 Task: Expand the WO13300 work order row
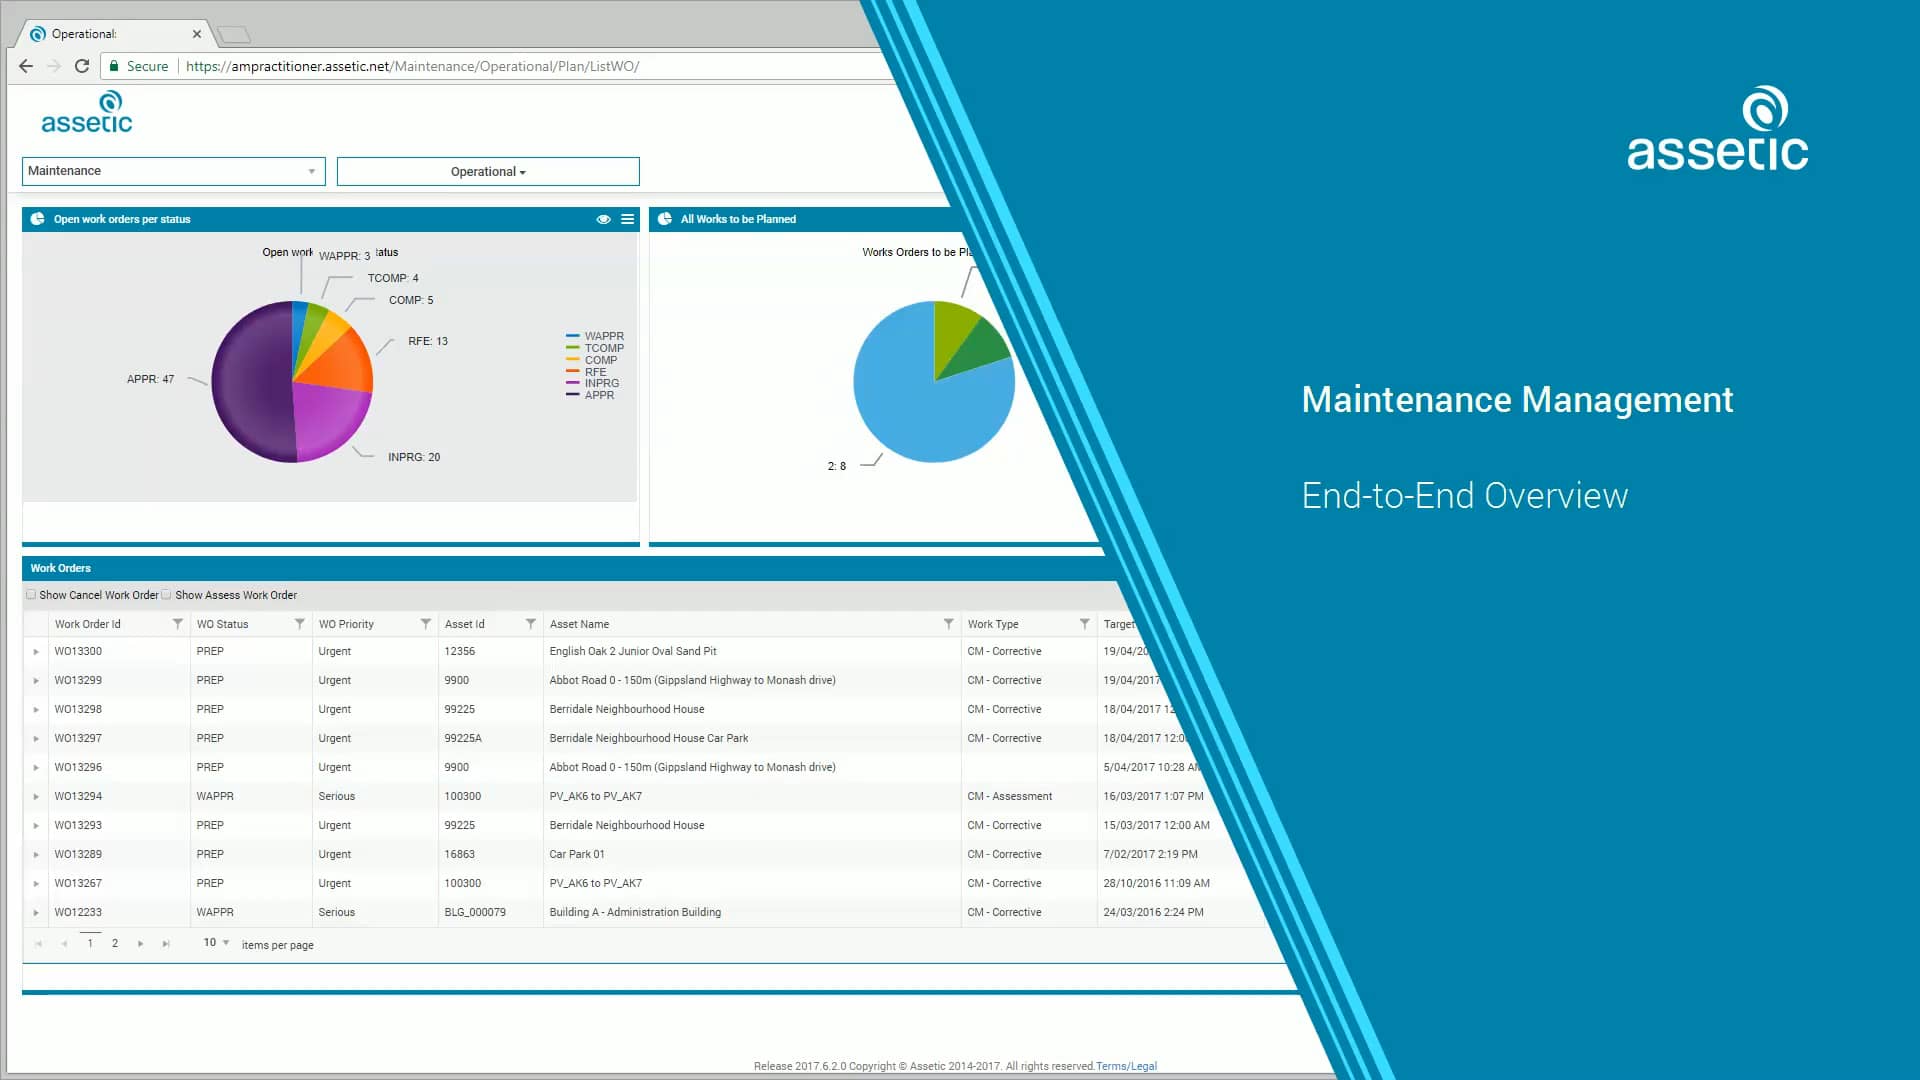click(x=37, y=651)
